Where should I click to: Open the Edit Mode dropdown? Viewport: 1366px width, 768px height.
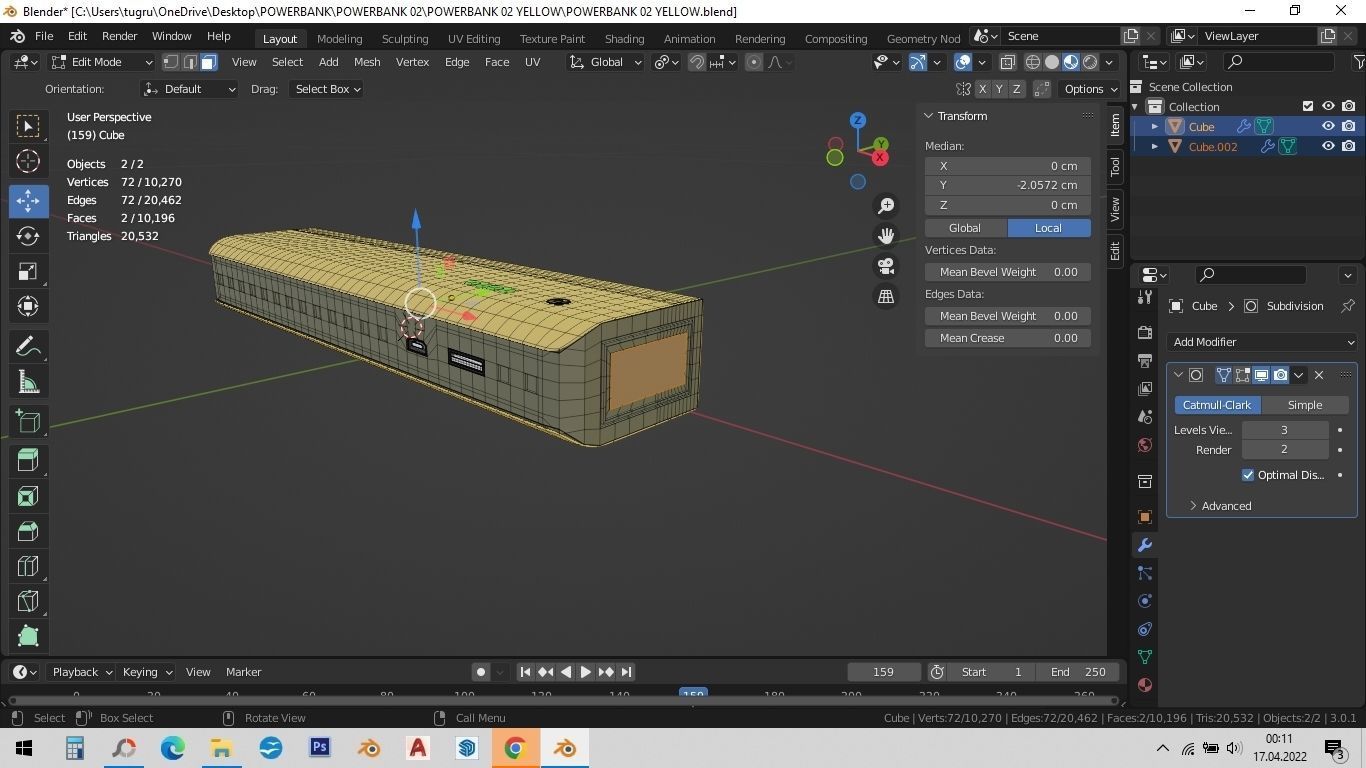102,62
